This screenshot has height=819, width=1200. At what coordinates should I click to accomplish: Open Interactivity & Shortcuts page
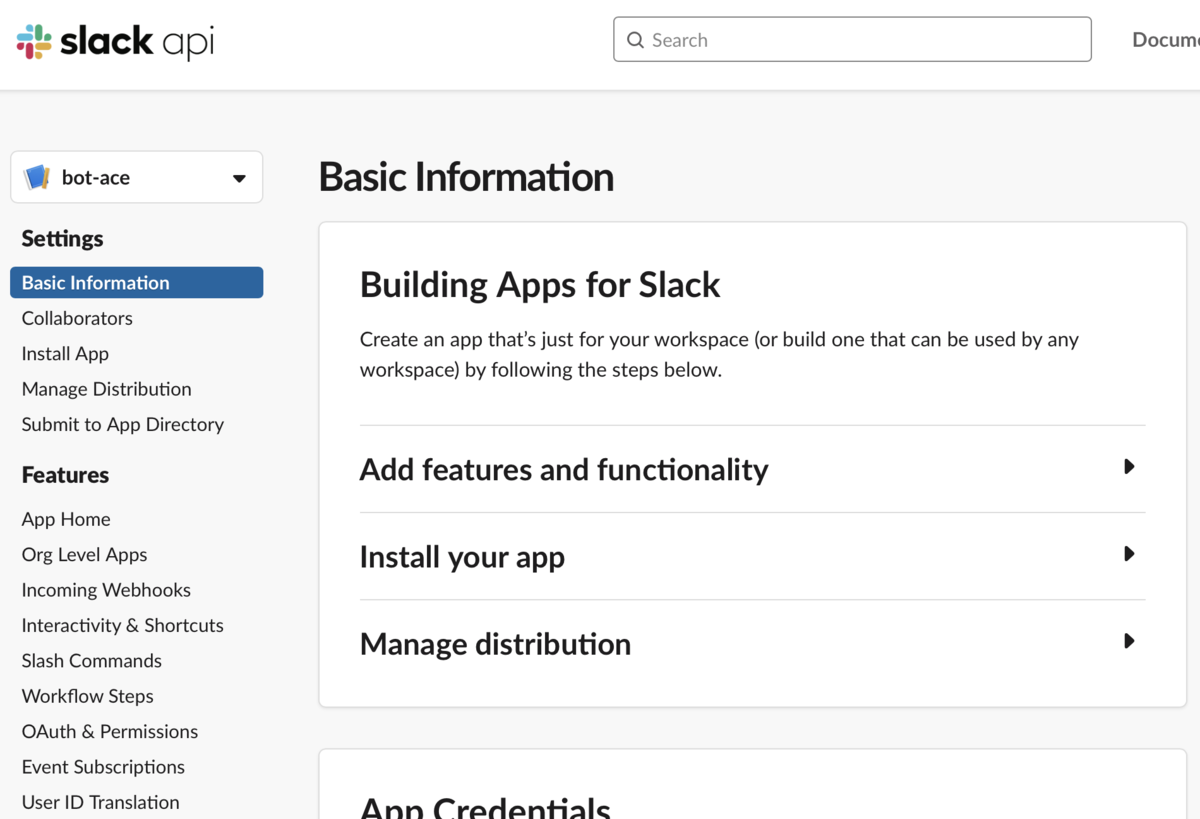[x=123, y=625]
